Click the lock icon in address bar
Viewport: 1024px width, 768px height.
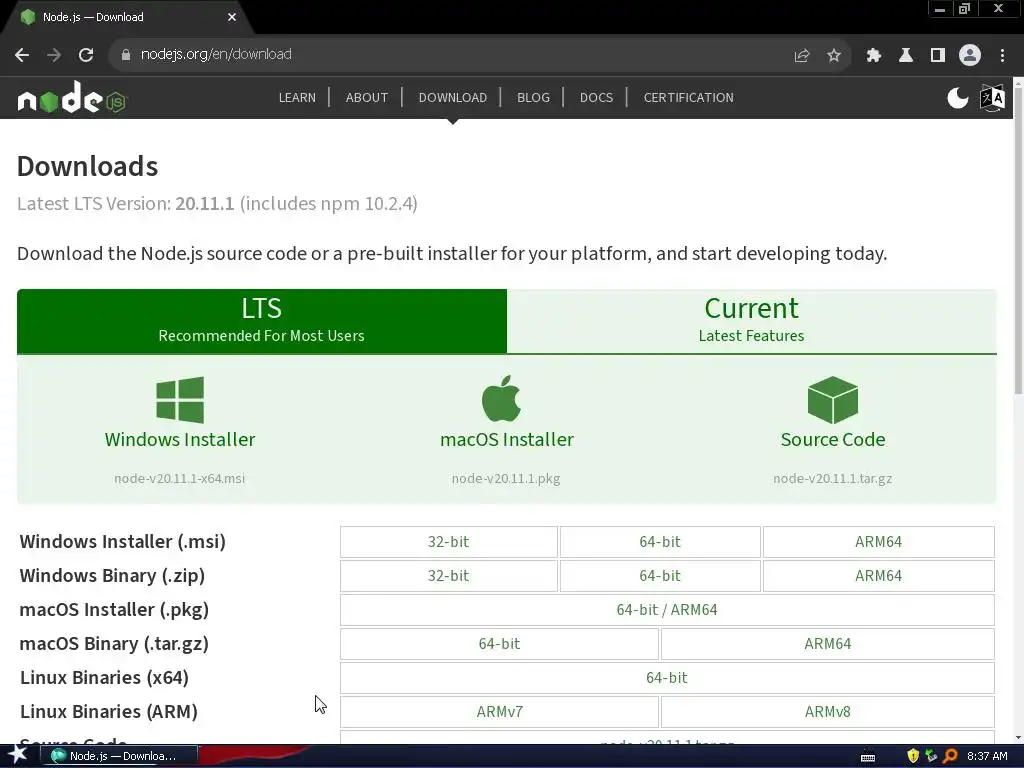(125, 55)
